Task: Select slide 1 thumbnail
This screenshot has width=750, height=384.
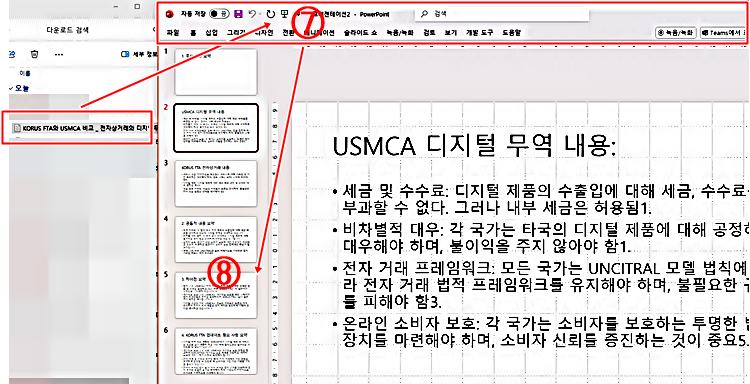Action: click(216, 72)
